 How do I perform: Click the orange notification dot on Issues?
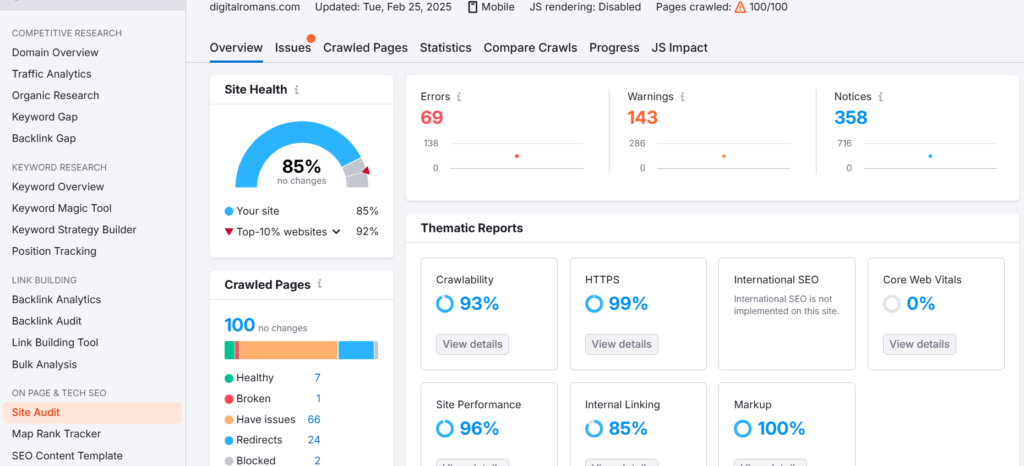(311, 39)
